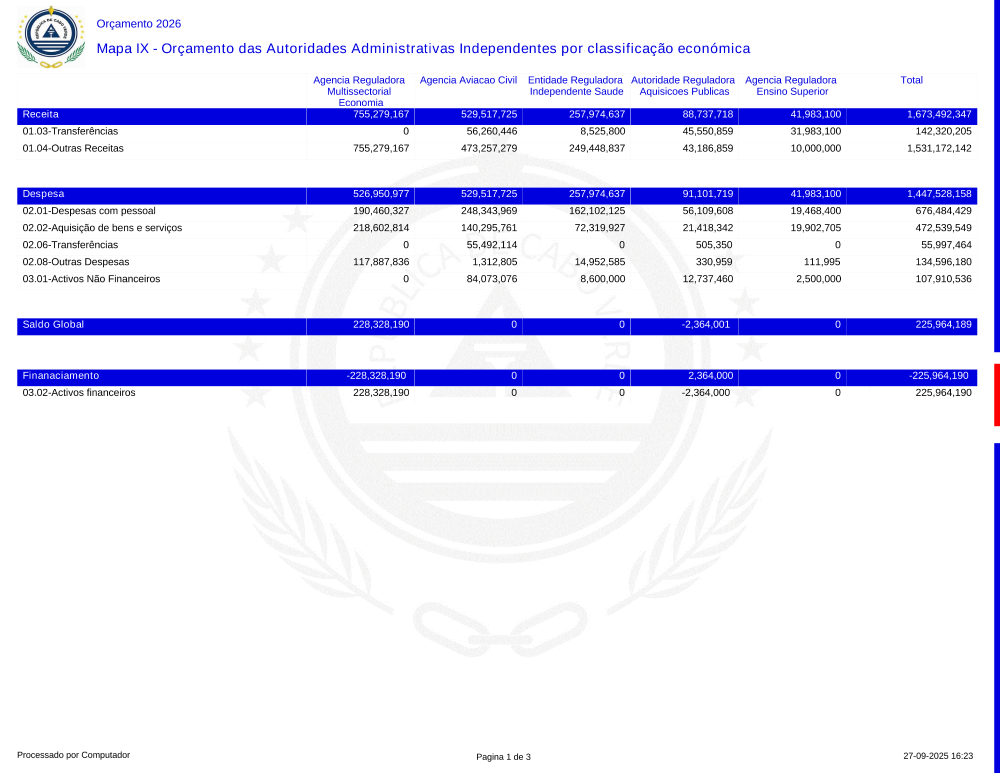Select the '02.08-Outras Despesas' row label
This screenshot has width=1000, height=773.
76,262
